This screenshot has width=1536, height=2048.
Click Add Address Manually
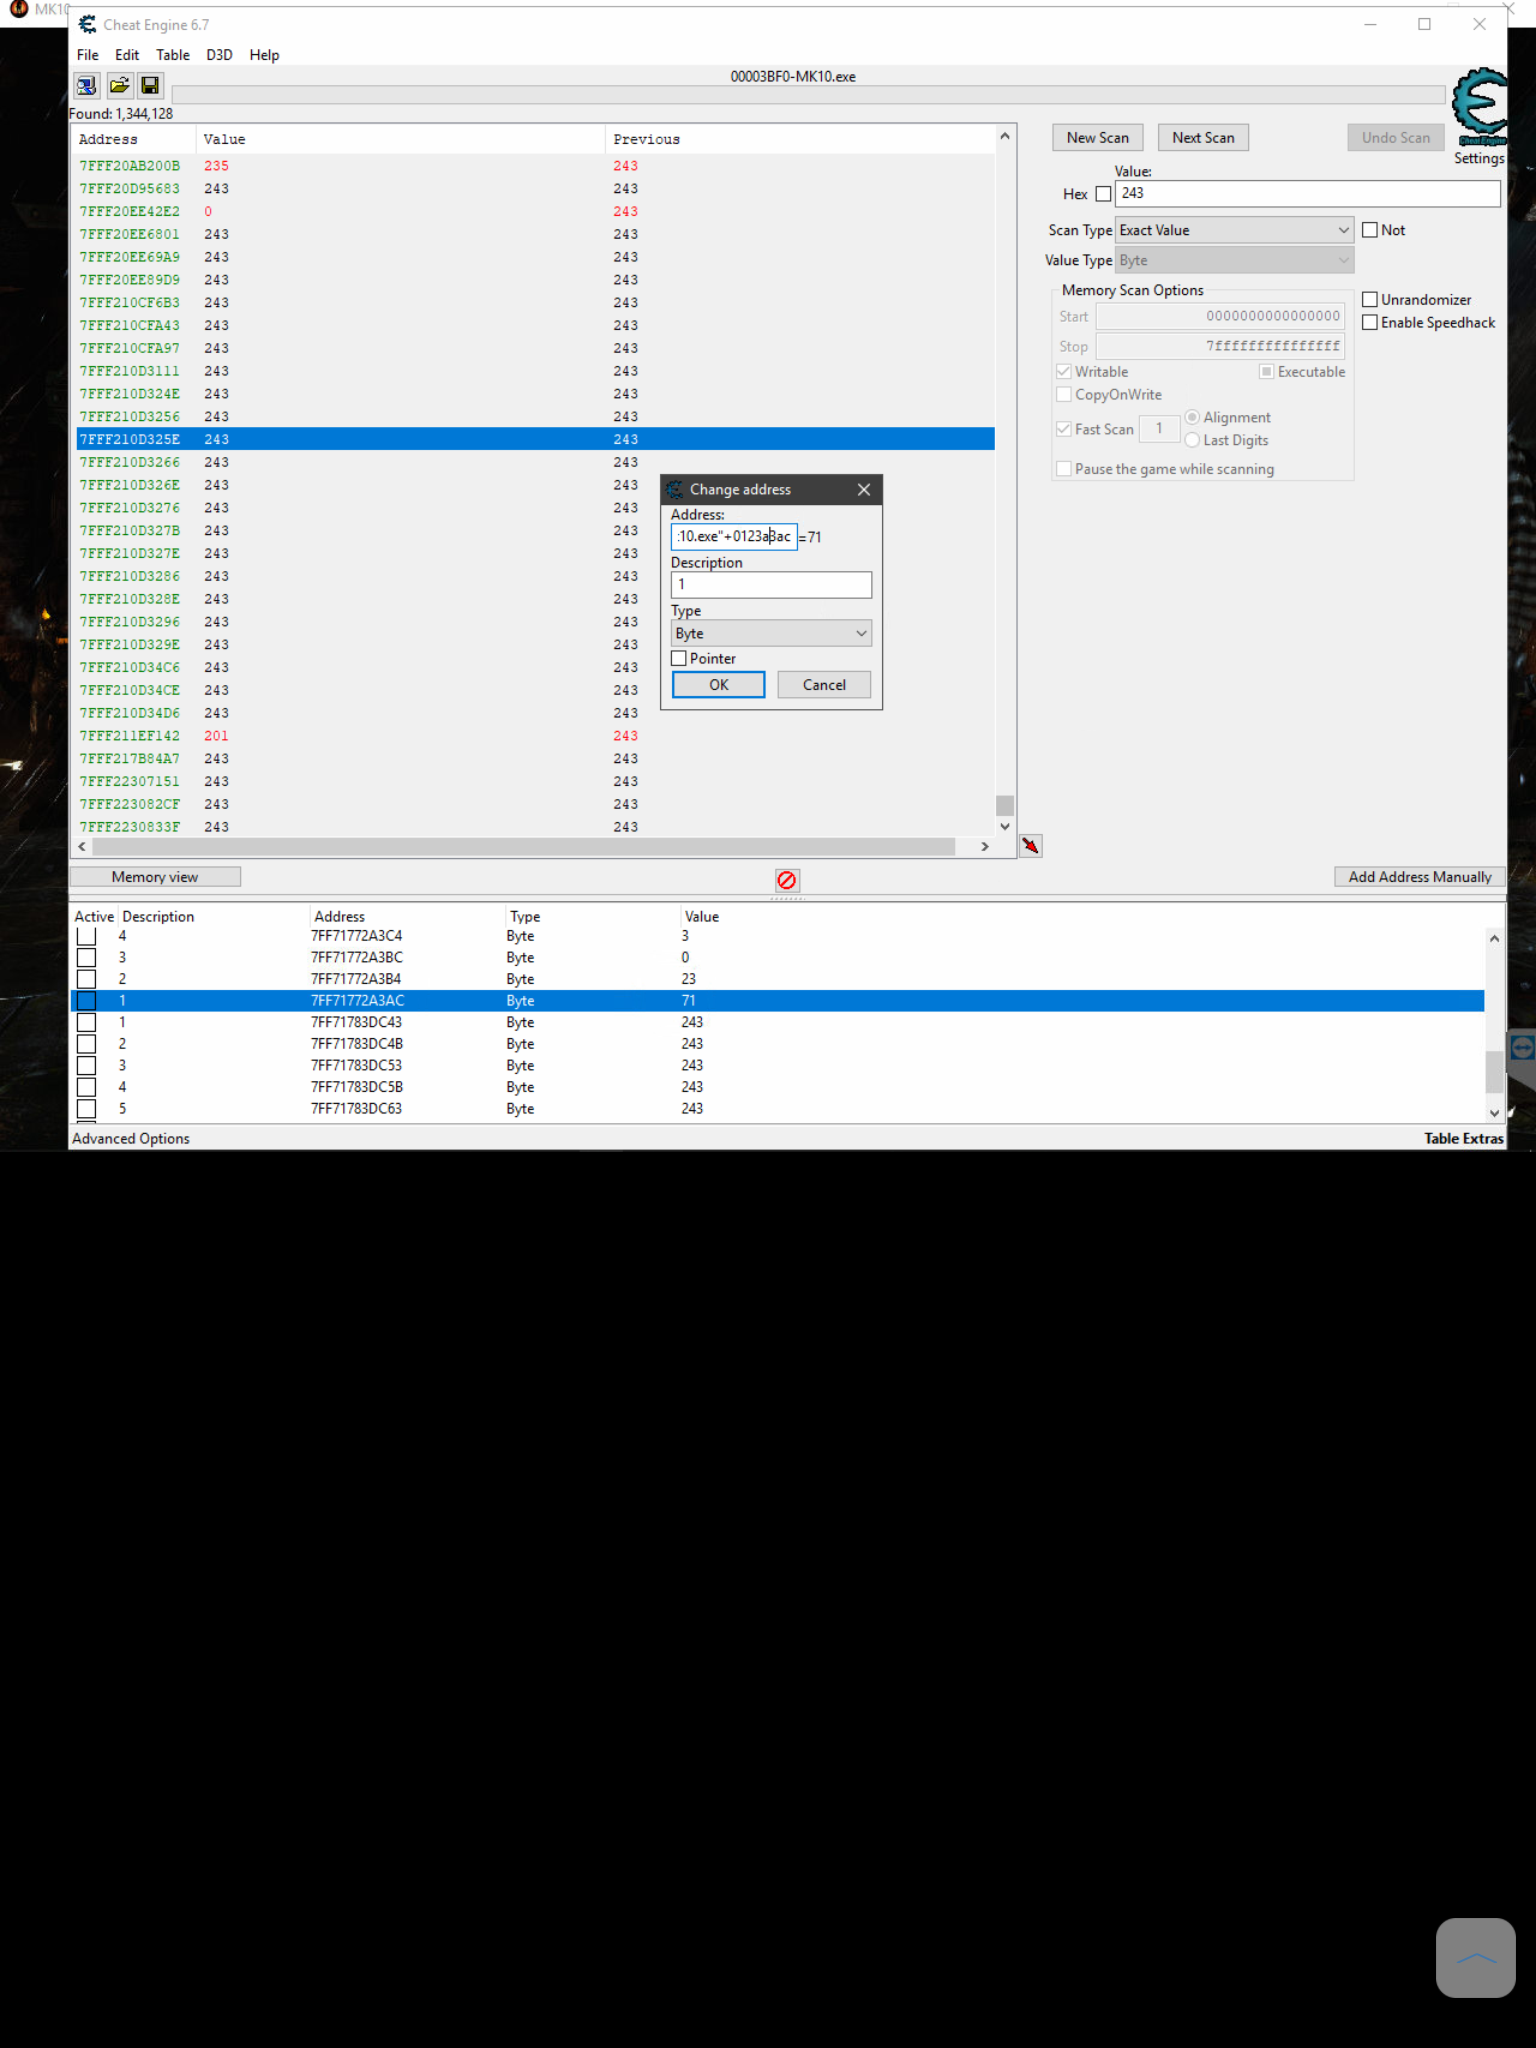pyautogui.click(x=1419, y=877)
